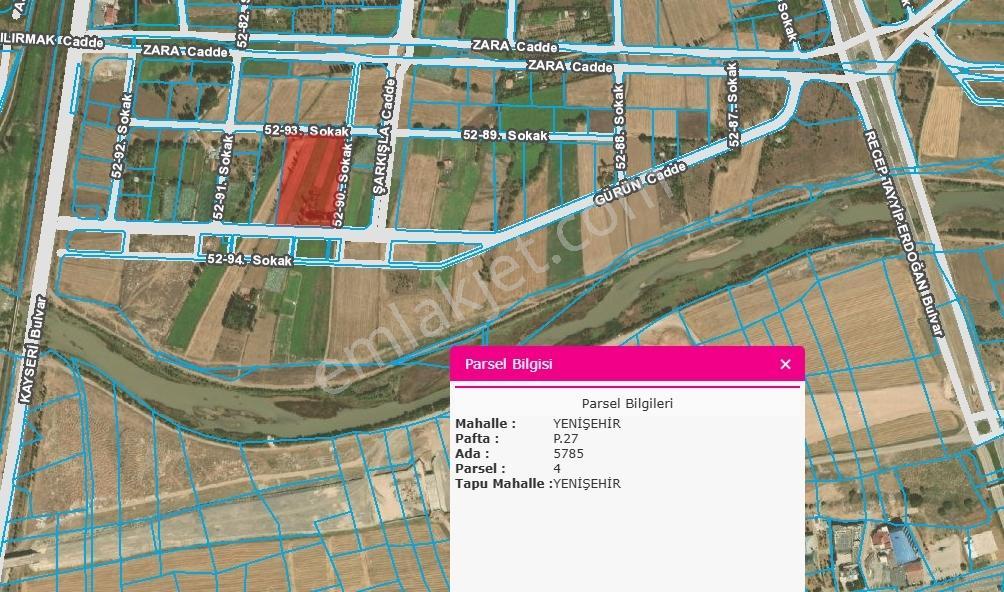Click the 52-89. Sokak street label

(x=505, y=136)
